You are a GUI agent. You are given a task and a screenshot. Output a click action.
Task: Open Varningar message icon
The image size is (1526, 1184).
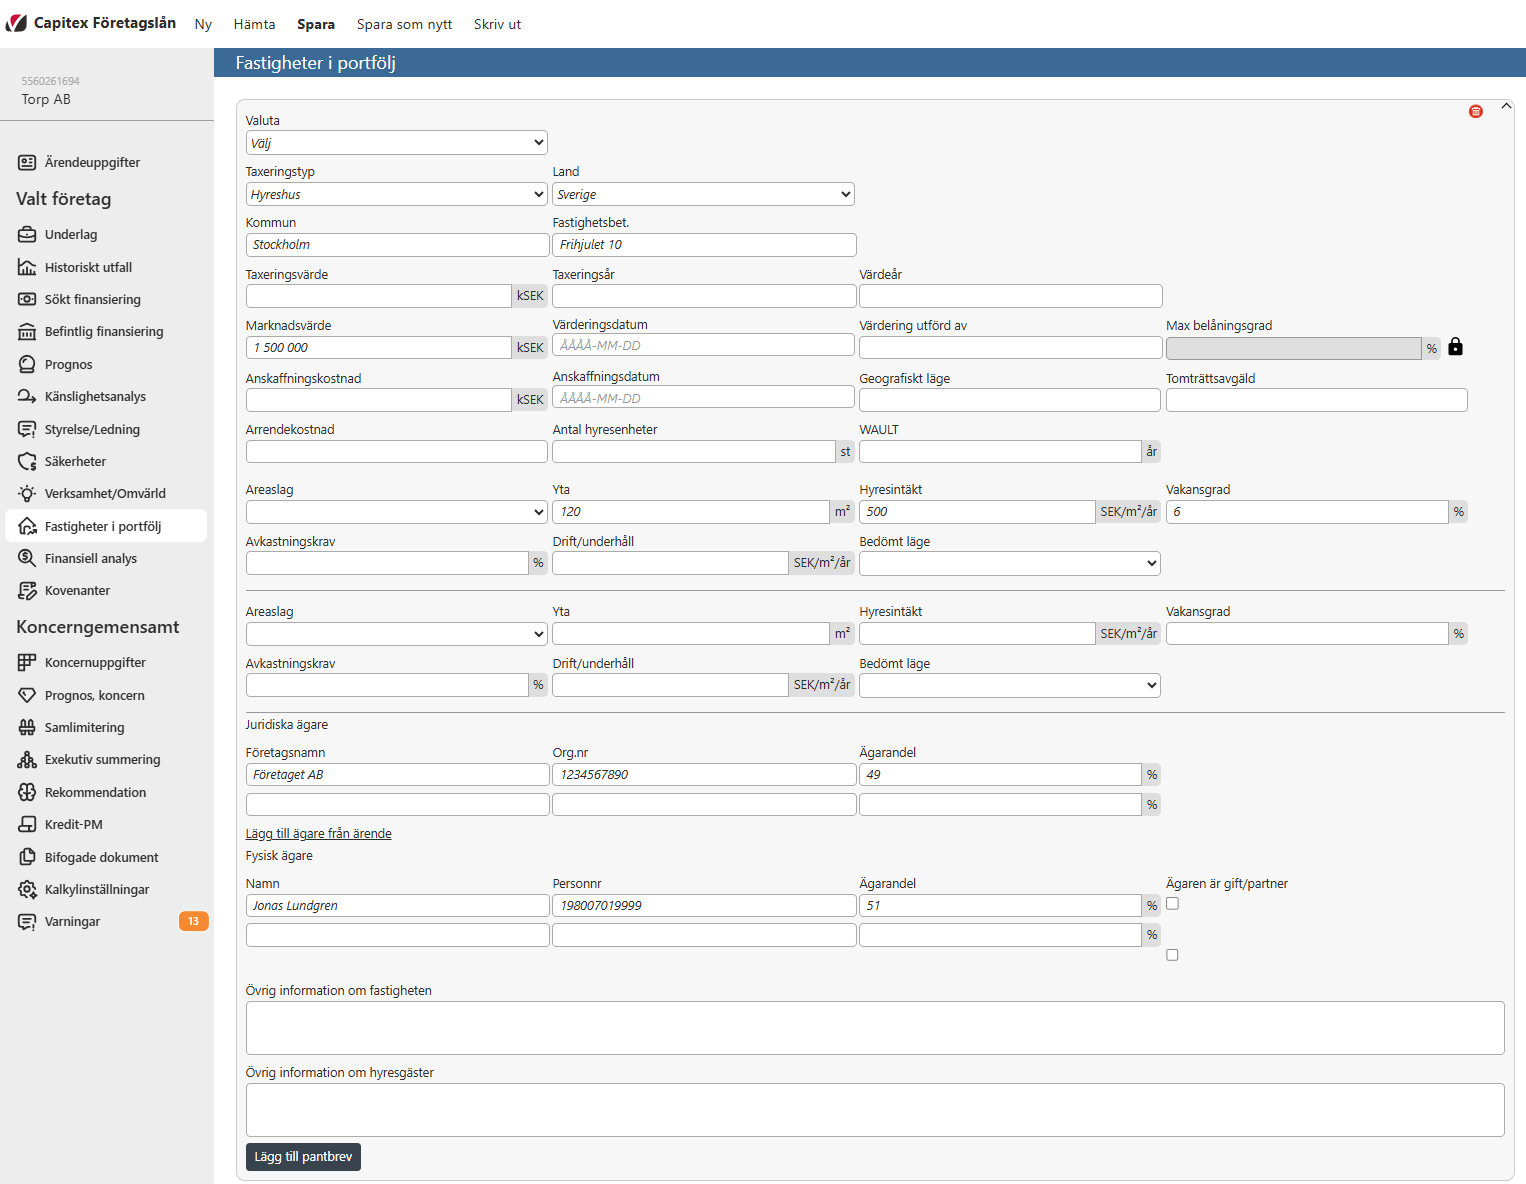(x=27, y=921)
